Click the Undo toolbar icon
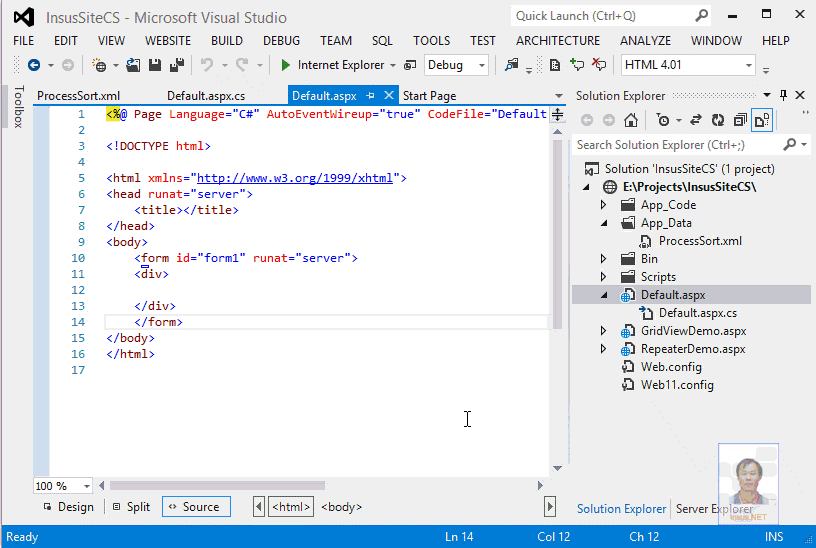 (x=207, y=65)
